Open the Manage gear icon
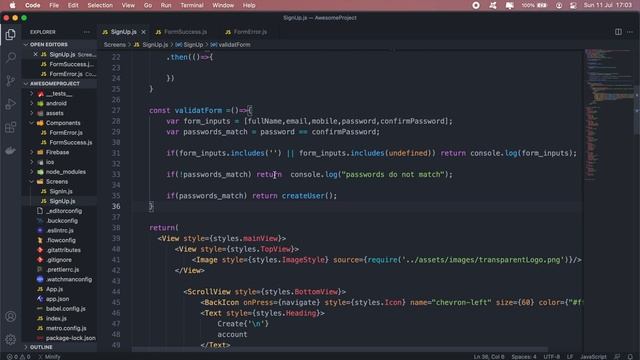 tap(11, 339)
